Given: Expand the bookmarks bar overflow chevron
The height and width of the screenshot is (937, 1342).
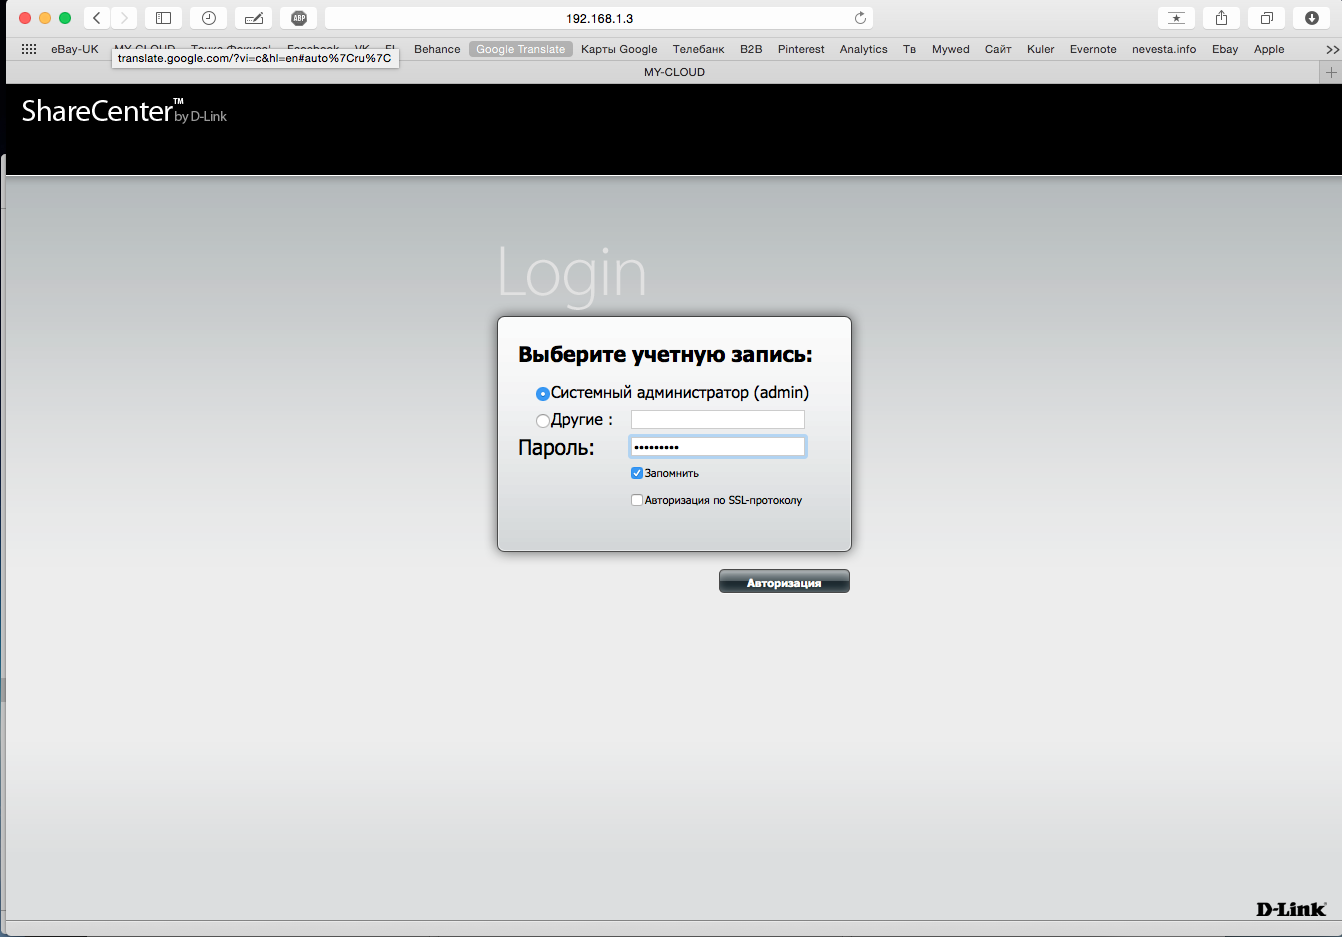Looking at the screenshot, I should (x=1331, y=49).
